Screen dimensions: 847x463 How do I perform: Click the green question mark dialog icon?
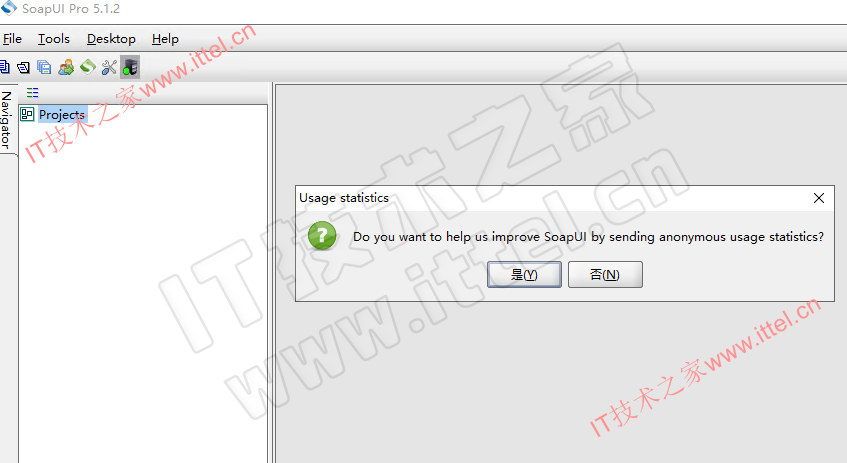[322, 236]
